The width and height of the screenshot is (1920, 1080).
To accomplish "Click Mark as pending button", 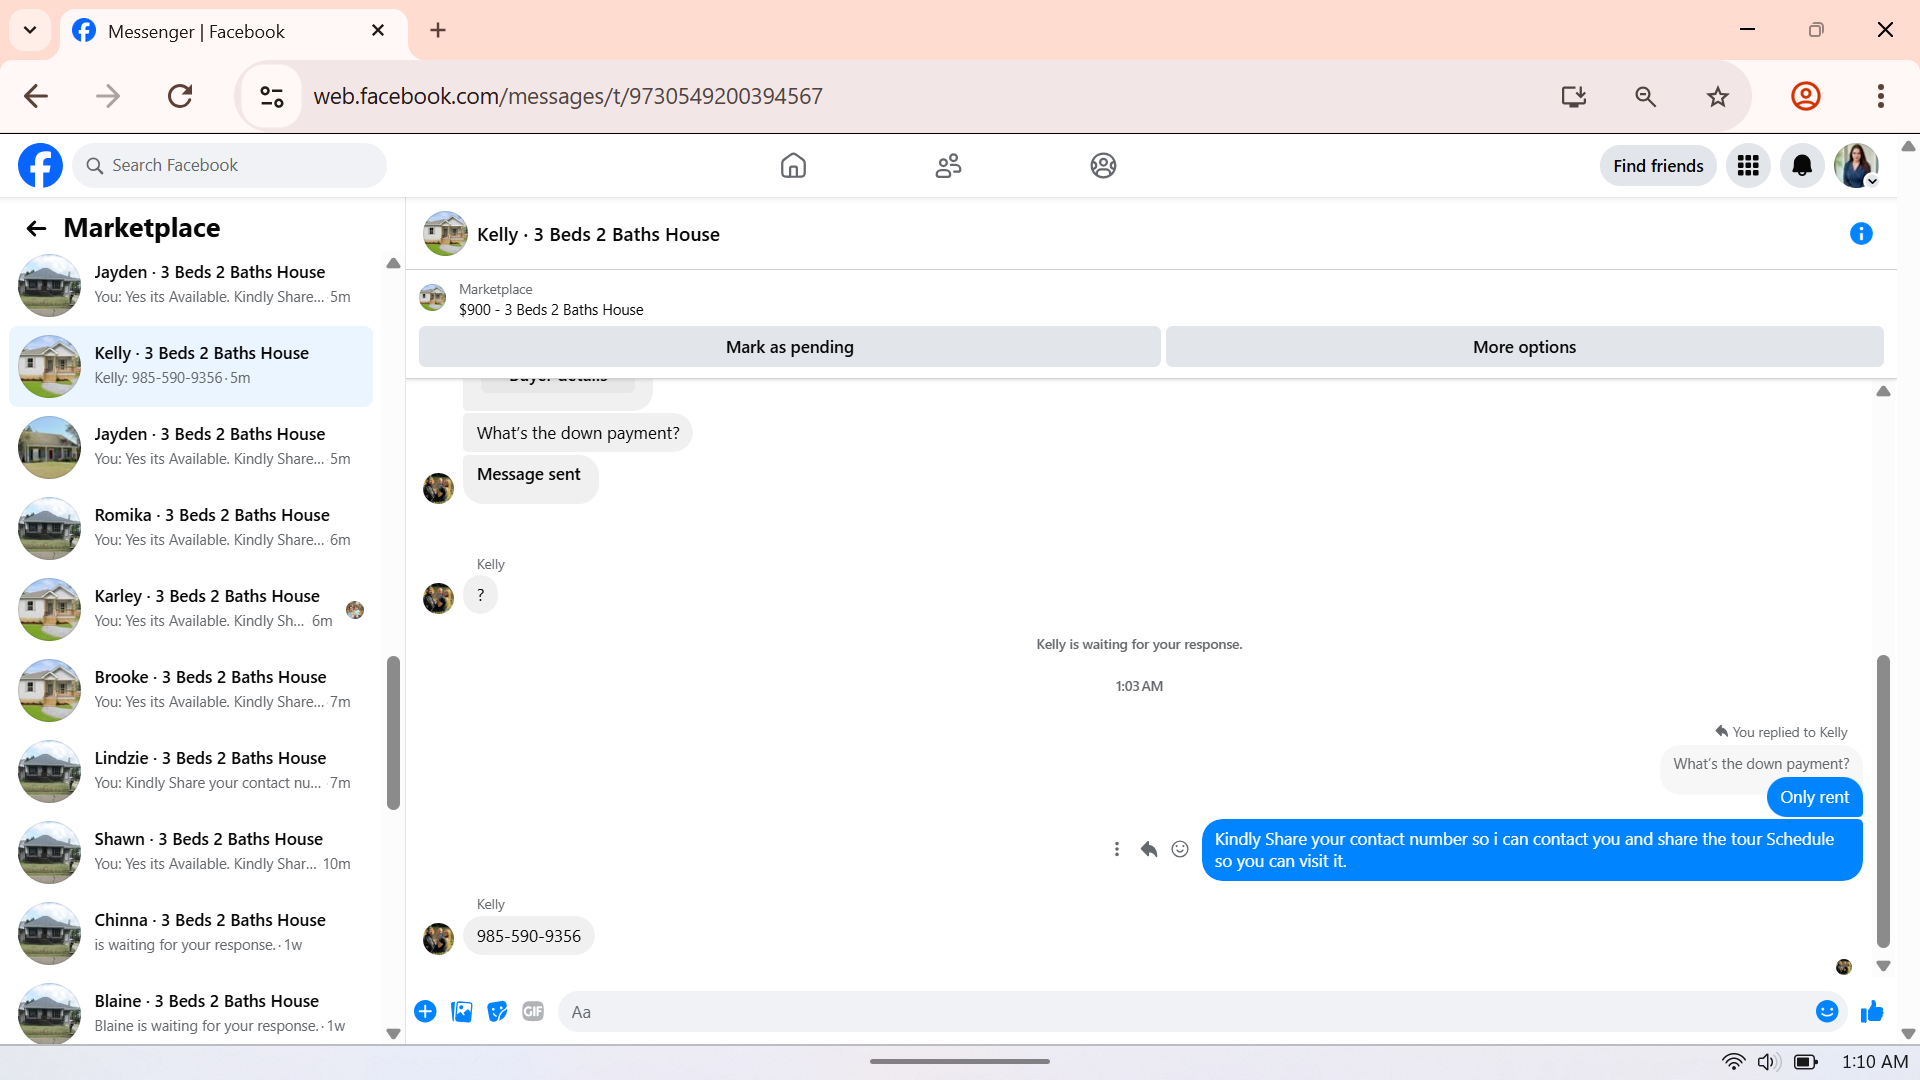I will (790, 347).
